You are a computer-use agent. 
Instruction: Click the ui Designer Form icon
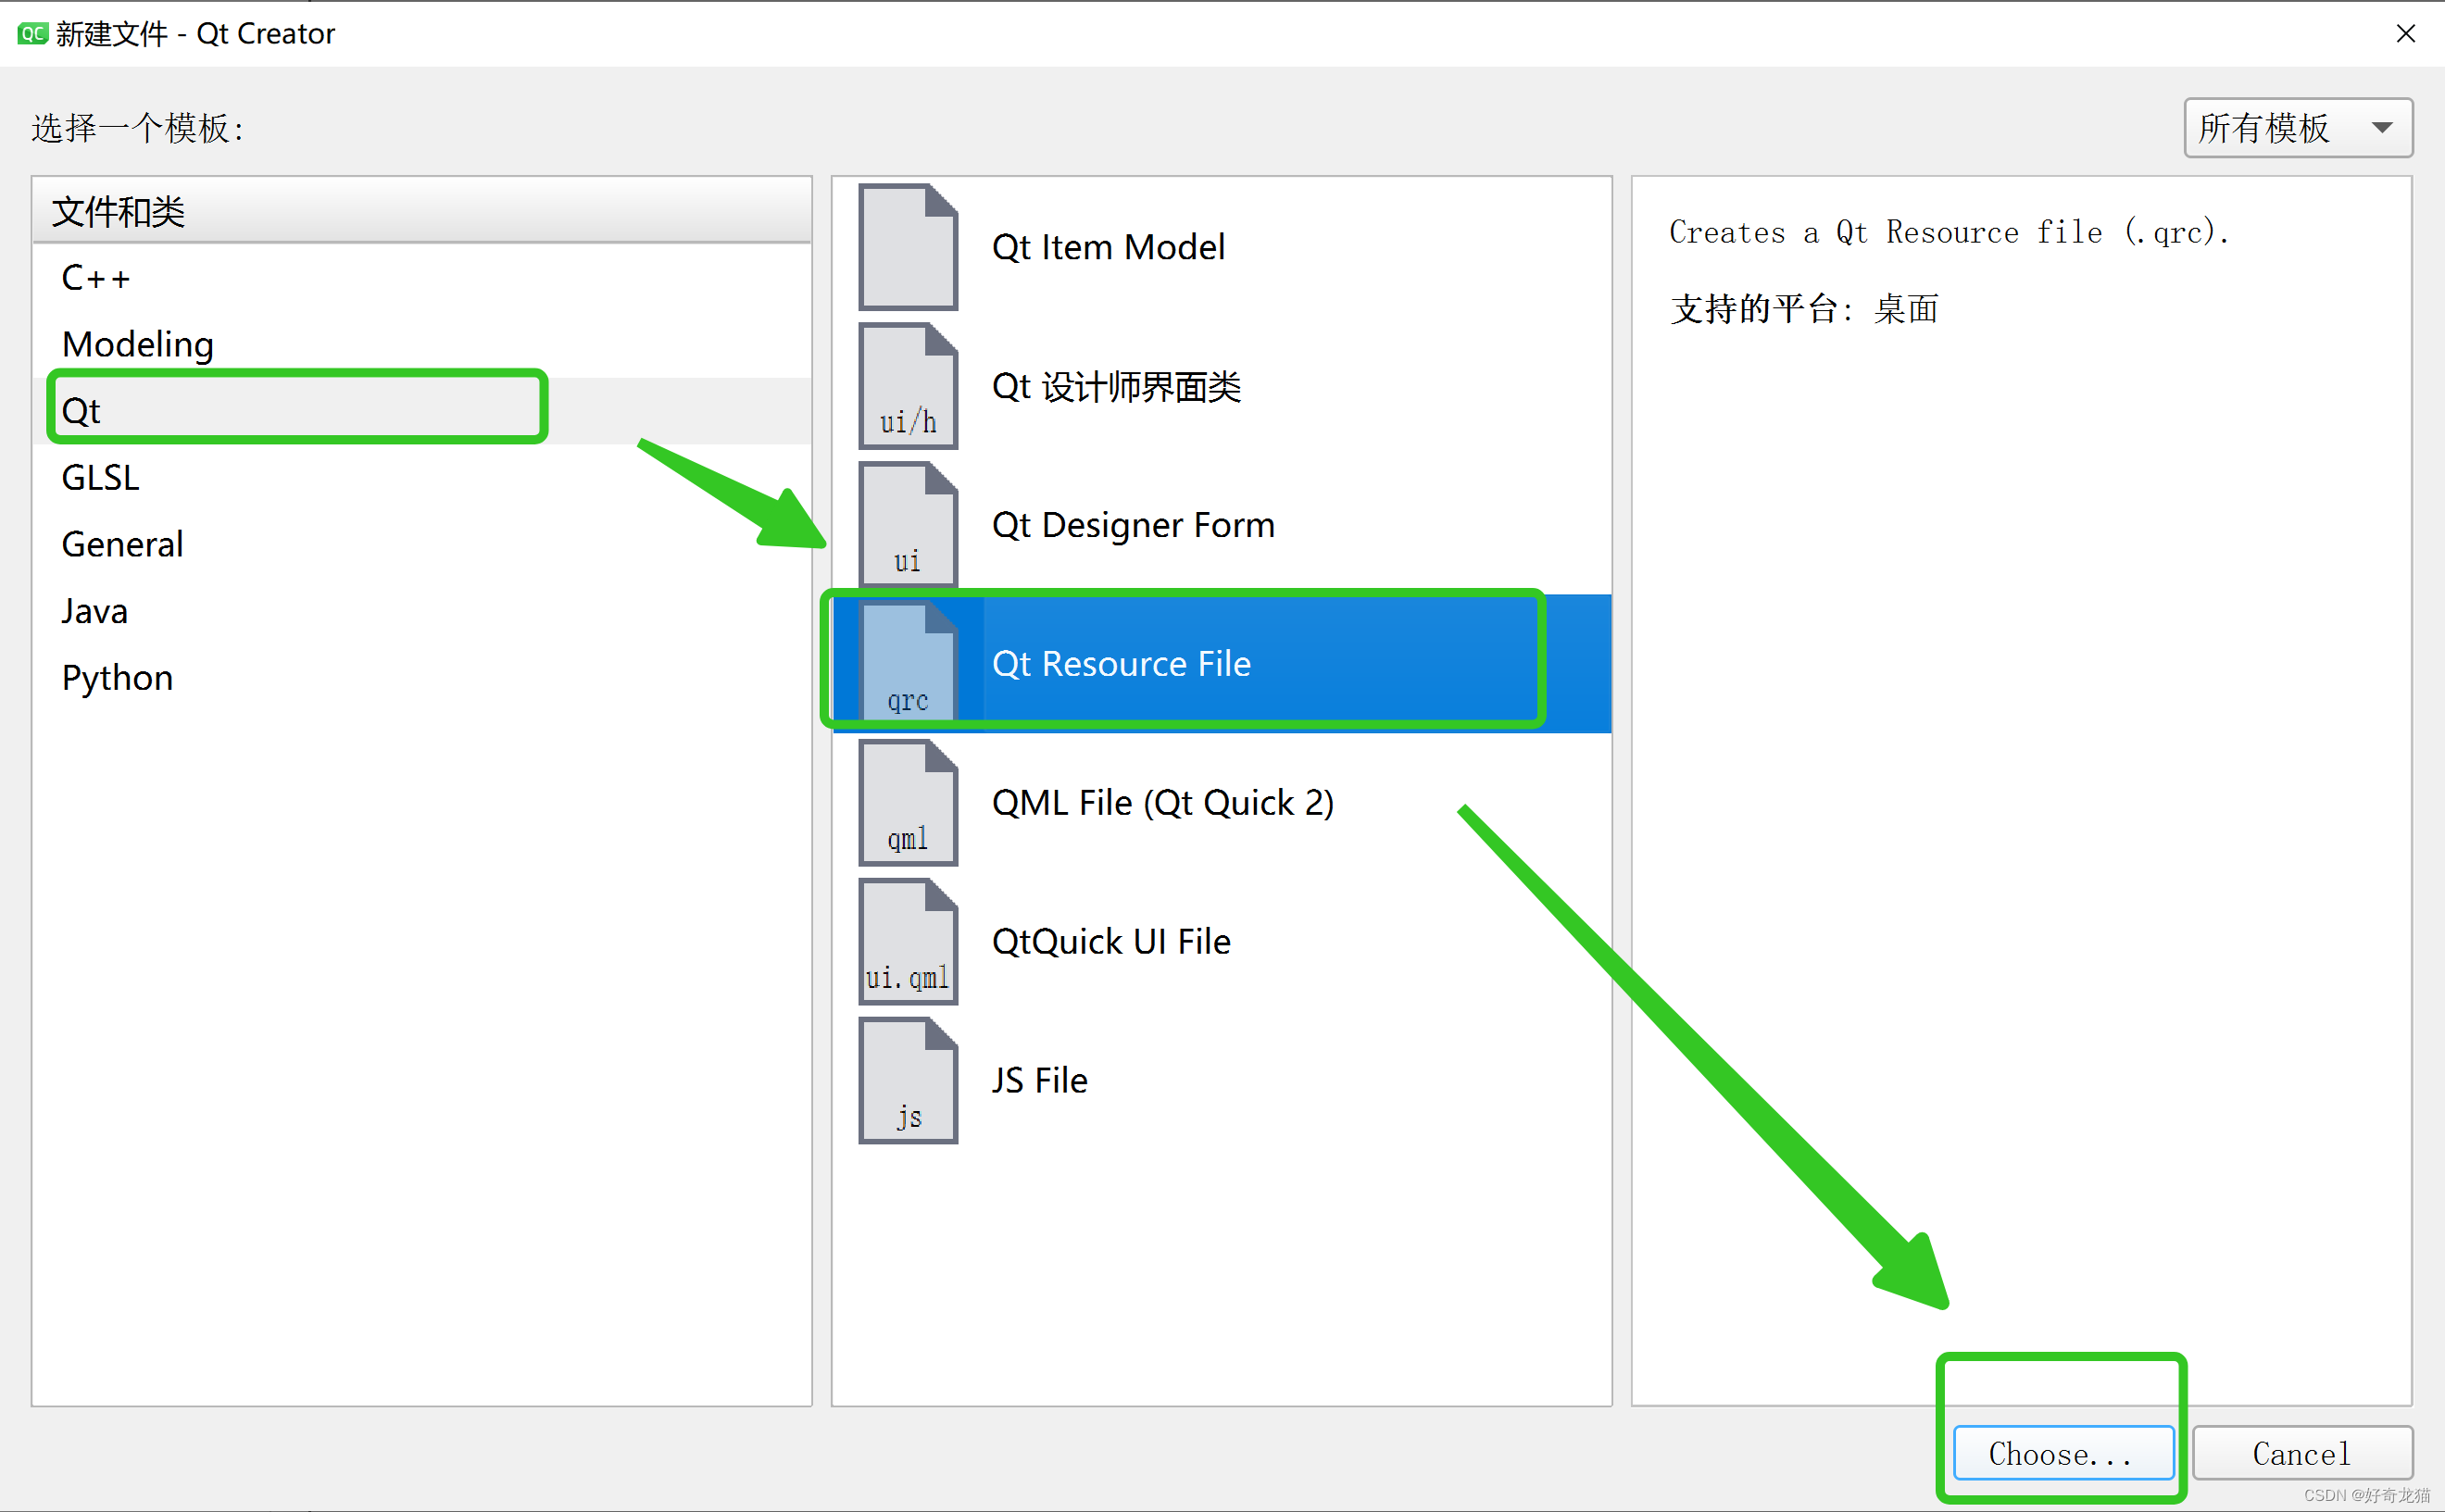click(907, 525)
